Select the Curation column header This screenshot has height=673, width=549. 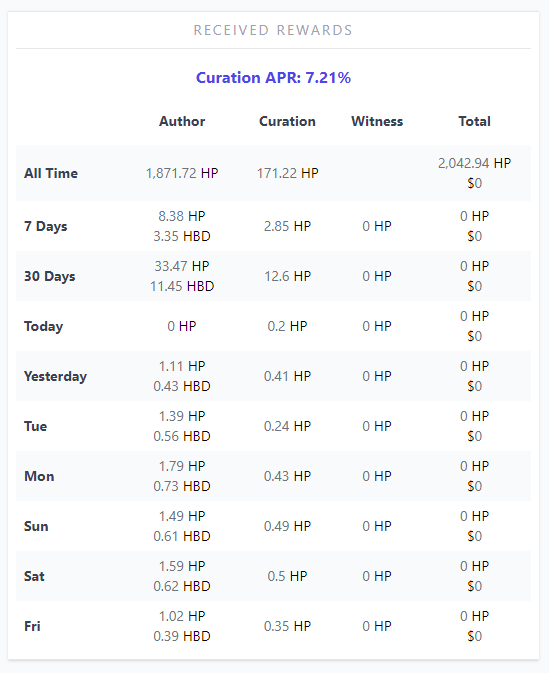point(287,121)
